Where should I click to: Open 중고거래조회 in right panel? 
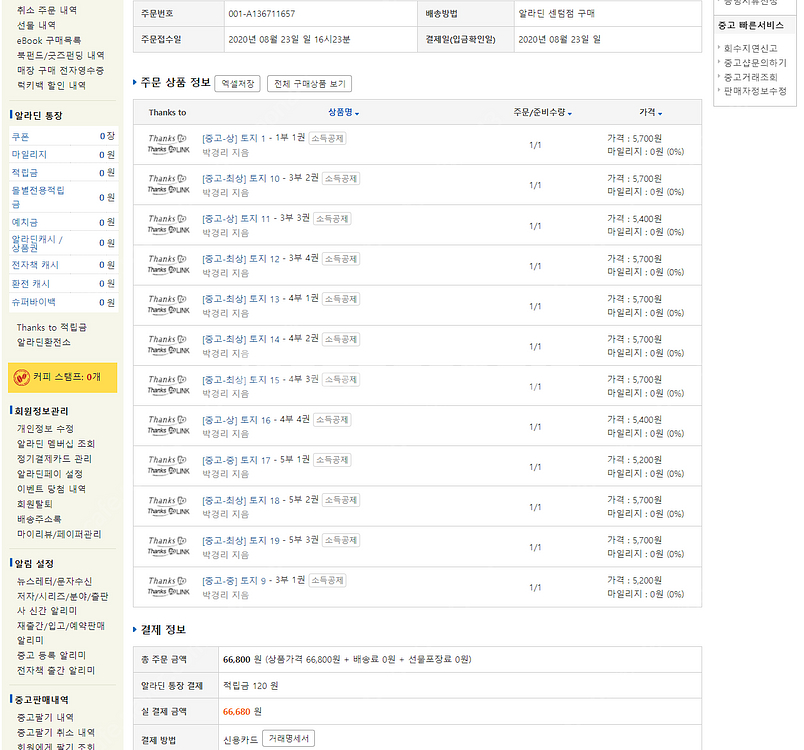751,77
